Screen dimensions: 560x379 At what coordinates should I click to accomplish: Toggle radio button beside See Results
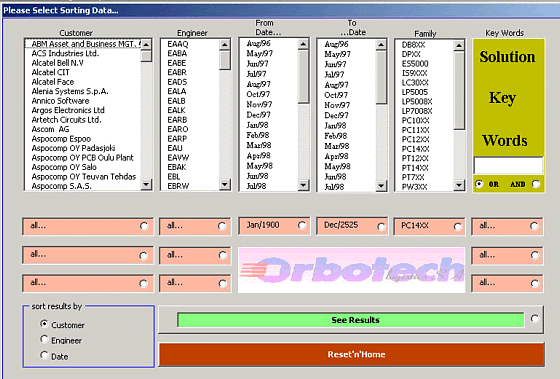[x=535, y=318]
